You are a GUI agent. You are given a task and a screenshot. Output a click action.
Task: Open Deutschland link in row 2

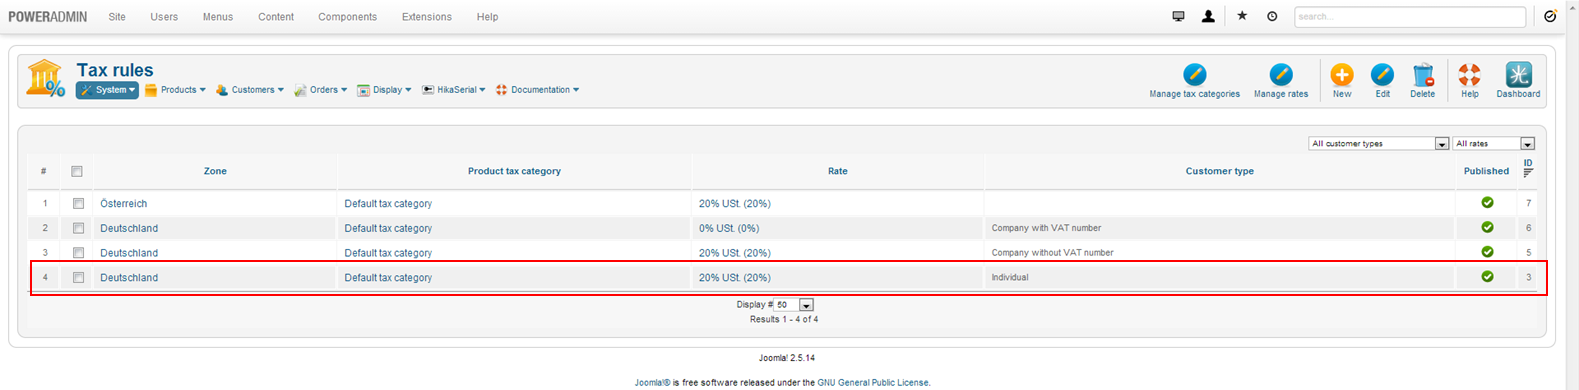pyautogui.click(x=129, y=228)
